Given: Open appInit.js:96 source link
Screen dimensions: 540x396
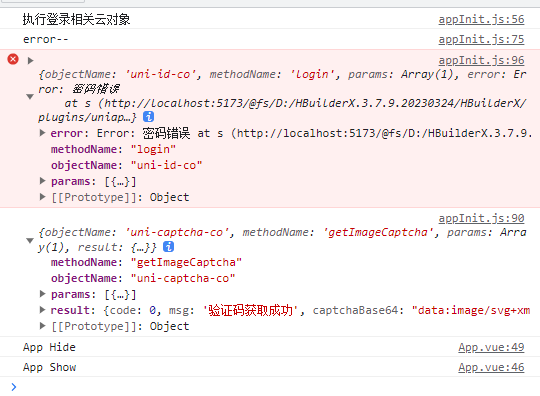Looking at the screenshot, I should pos(481,60).
